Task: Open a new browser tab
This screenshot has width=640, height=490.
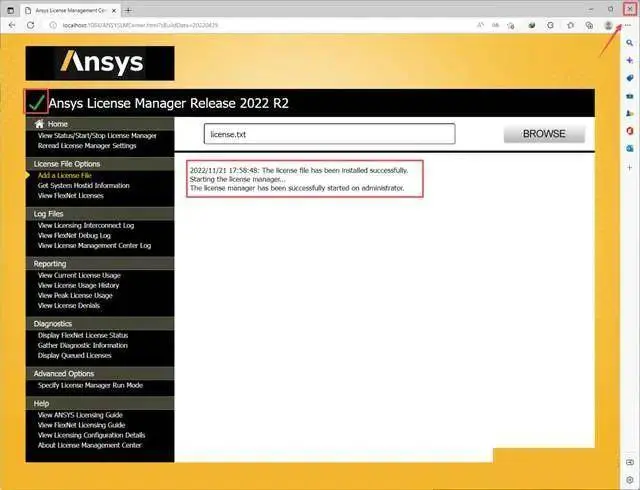Action: point(128,10)
